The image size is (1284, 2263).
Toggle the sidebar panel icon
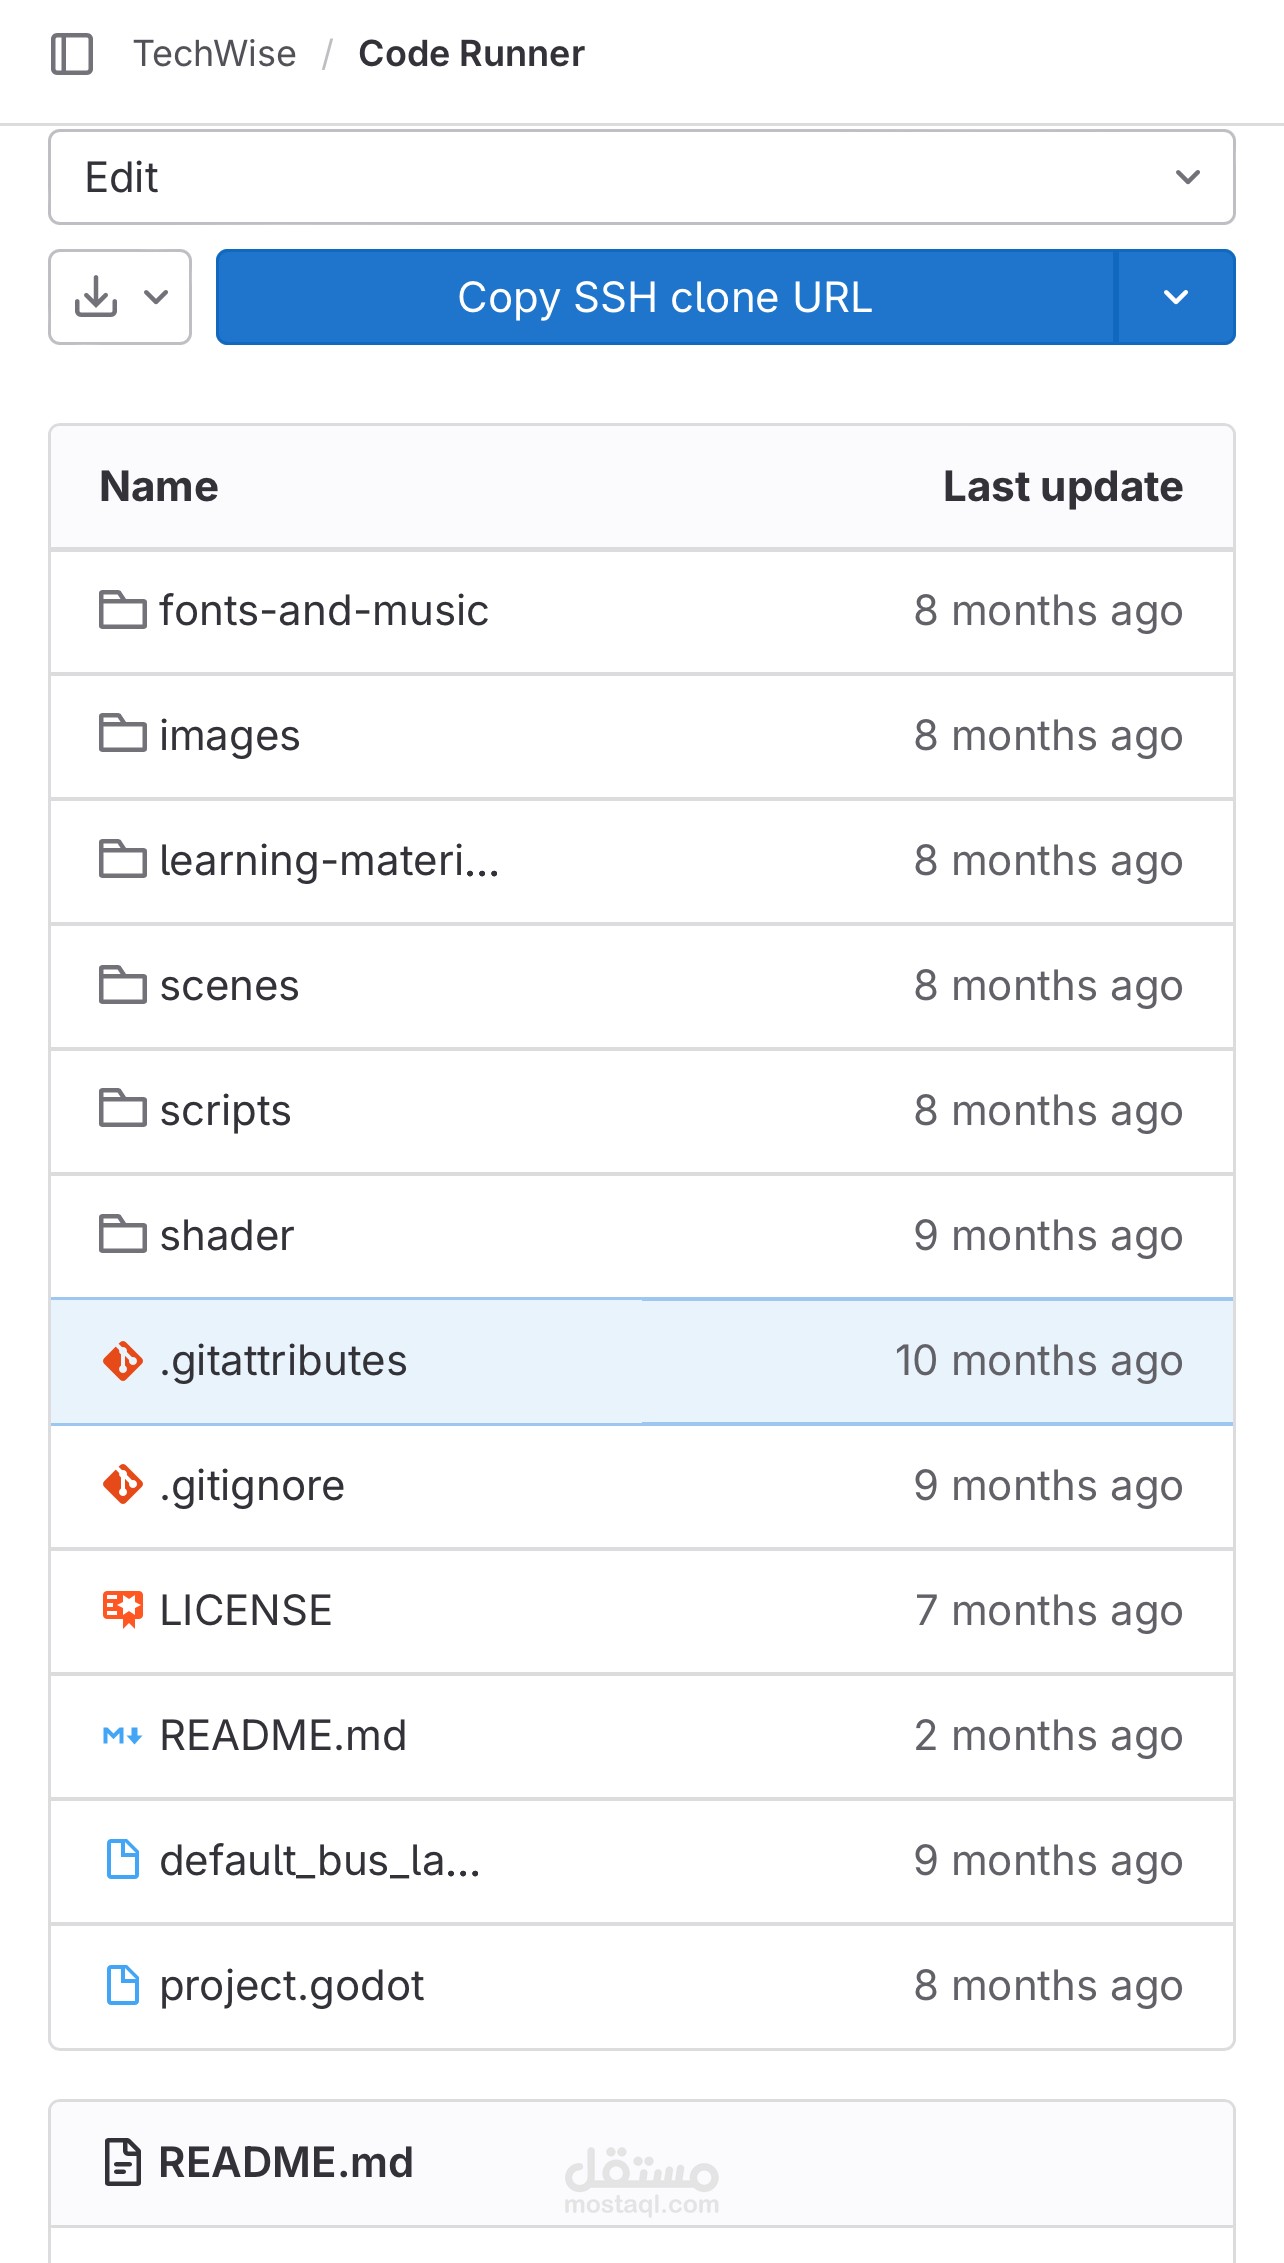[x=72, y=54]
